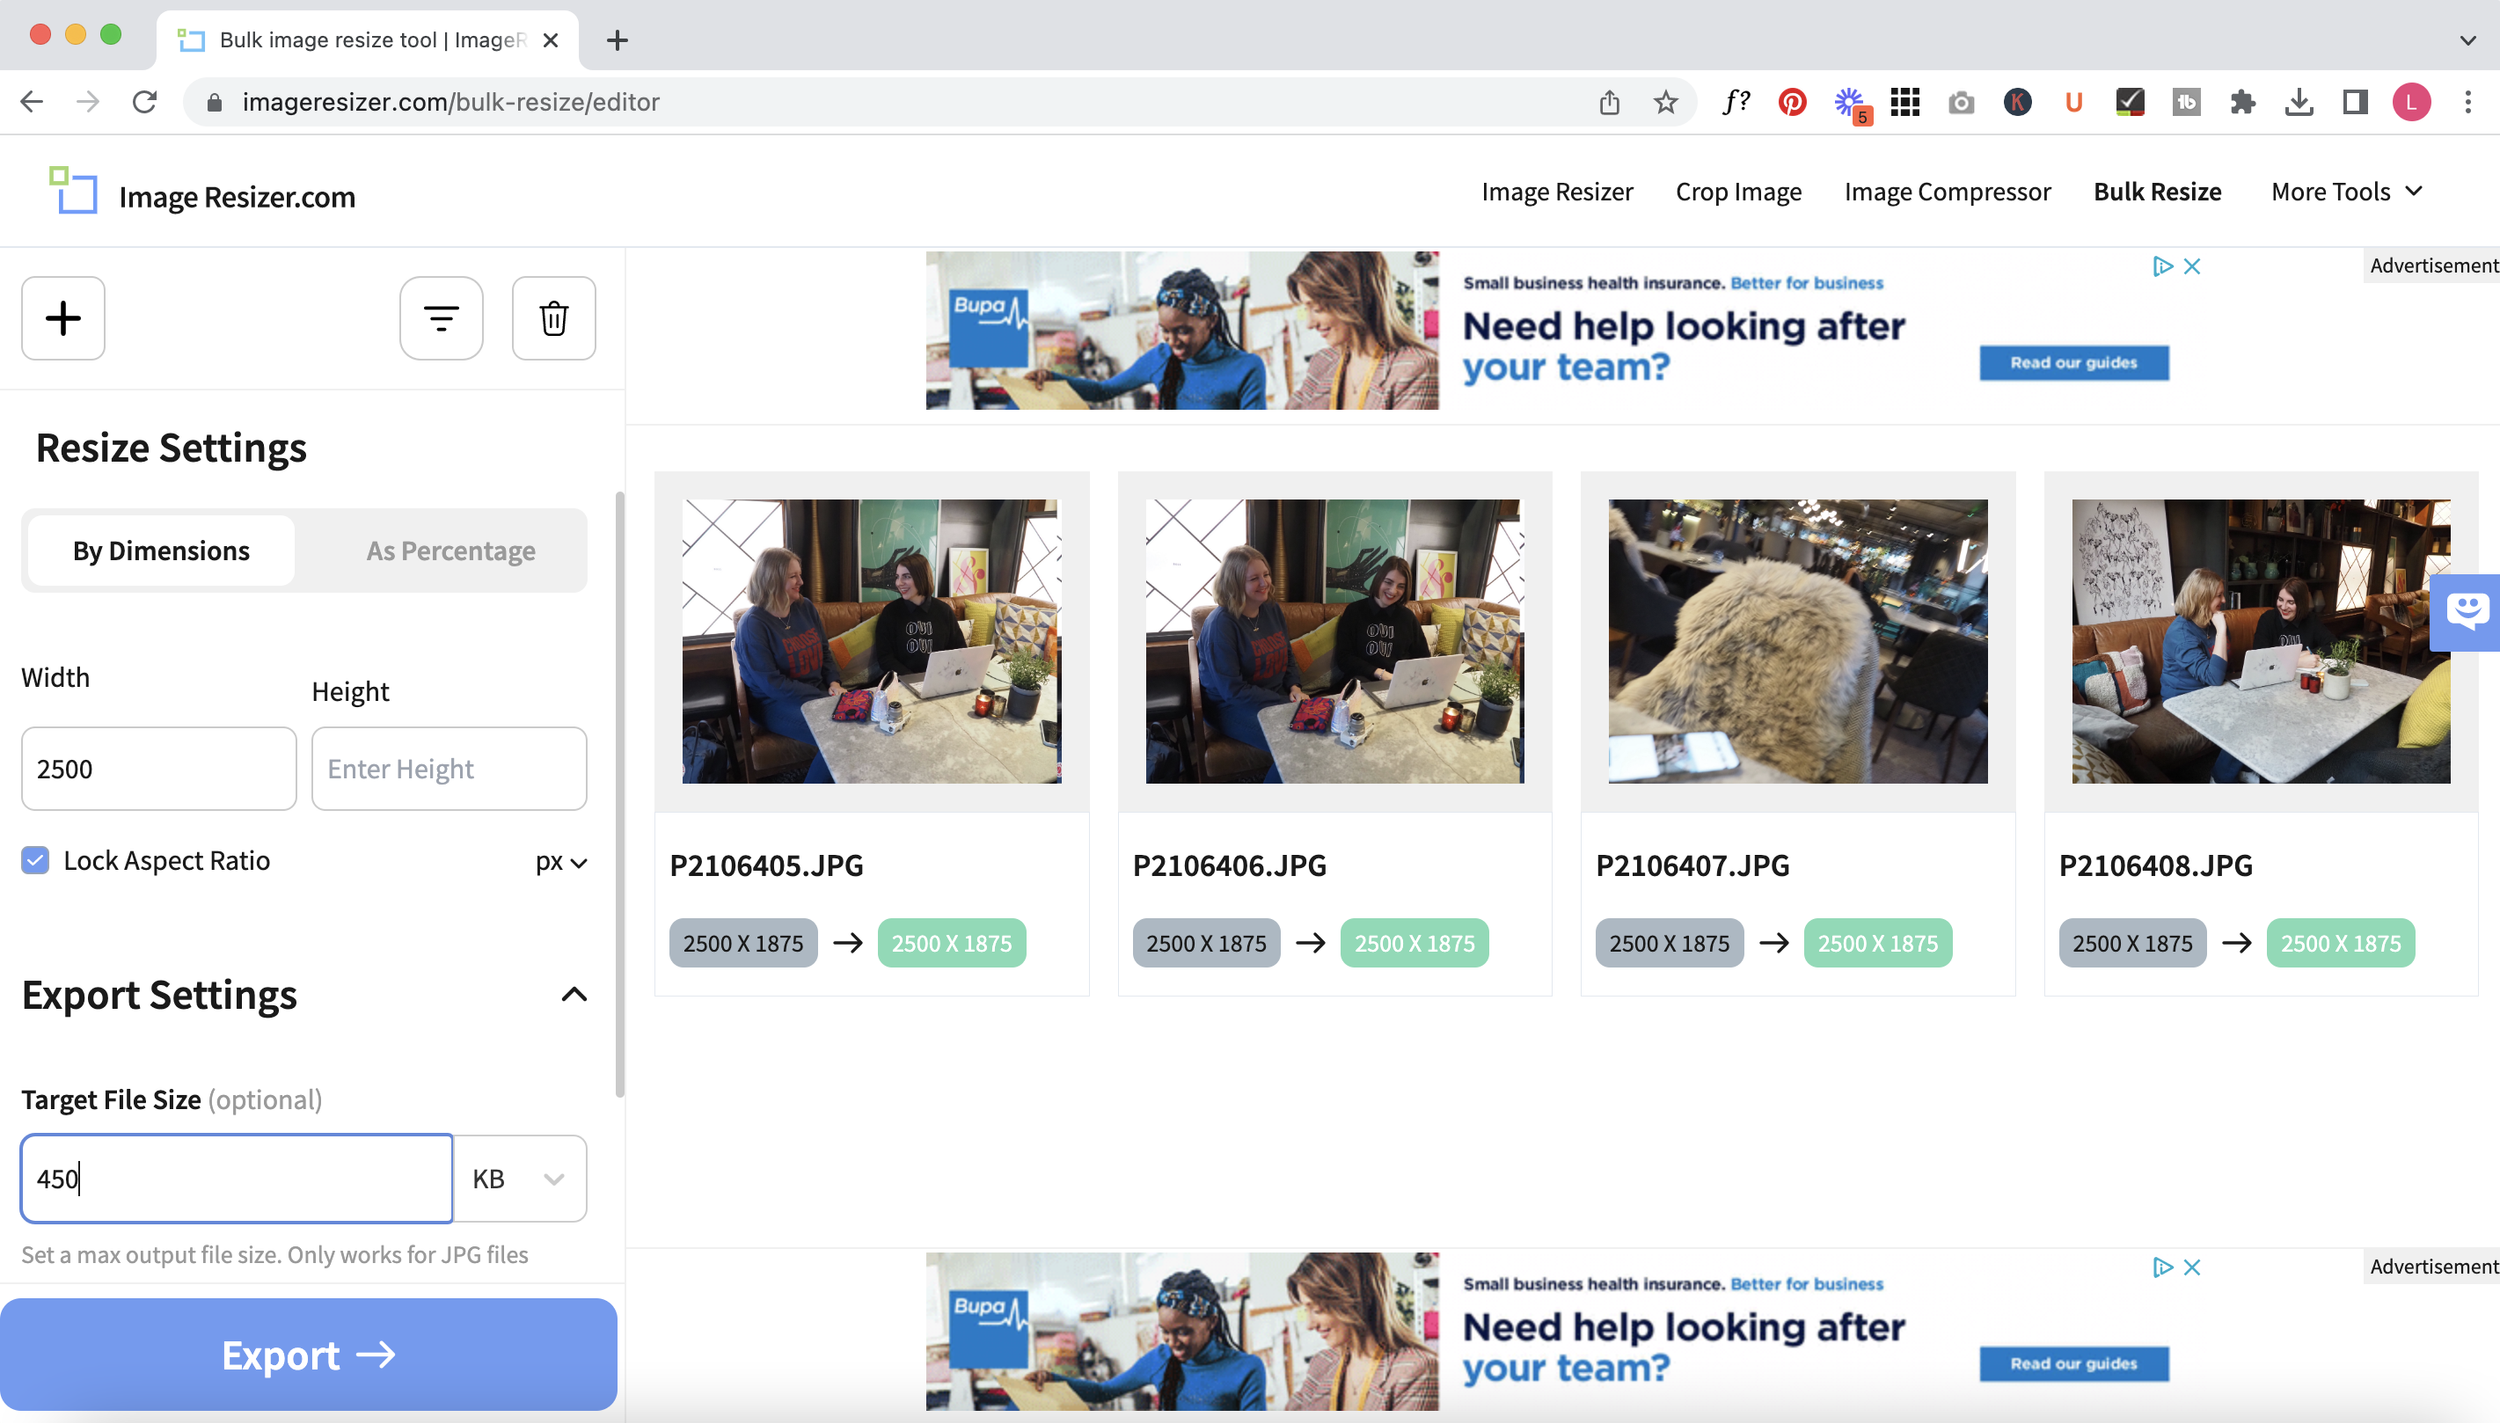Close the Bulk image resize tool tab
Image resolution: width=2500 pixels, height=1423 pixels.
point(550,40)
